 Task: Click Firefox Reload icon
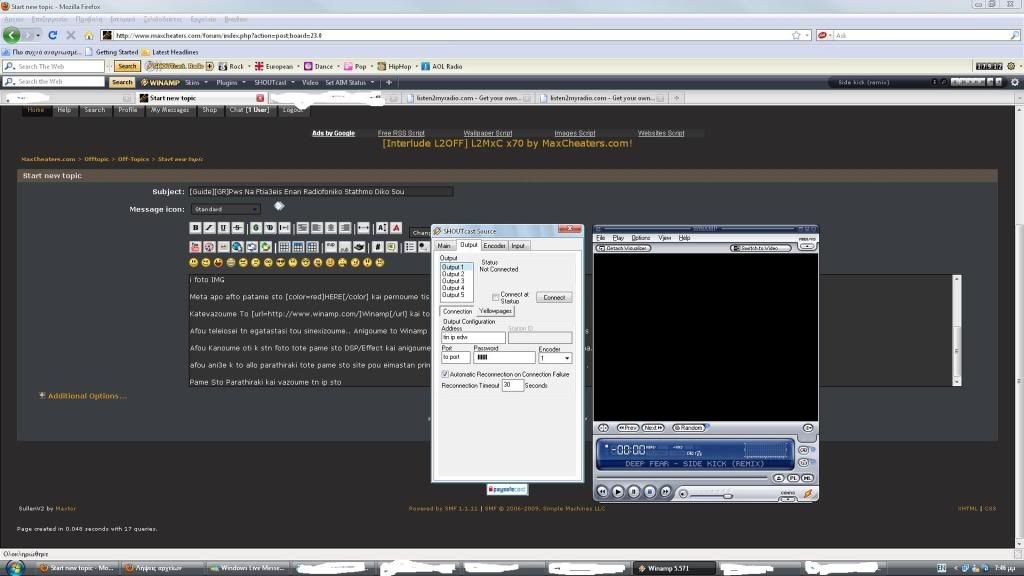70,35
